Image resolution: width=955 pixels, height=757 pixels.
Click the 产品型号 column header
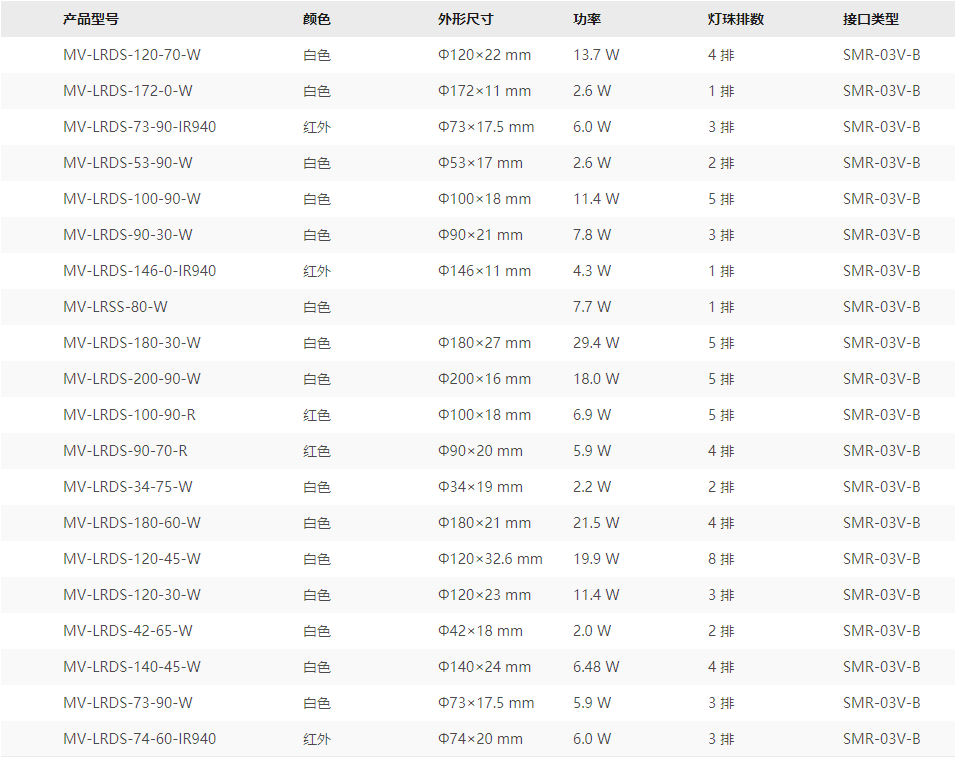(91, 19)
